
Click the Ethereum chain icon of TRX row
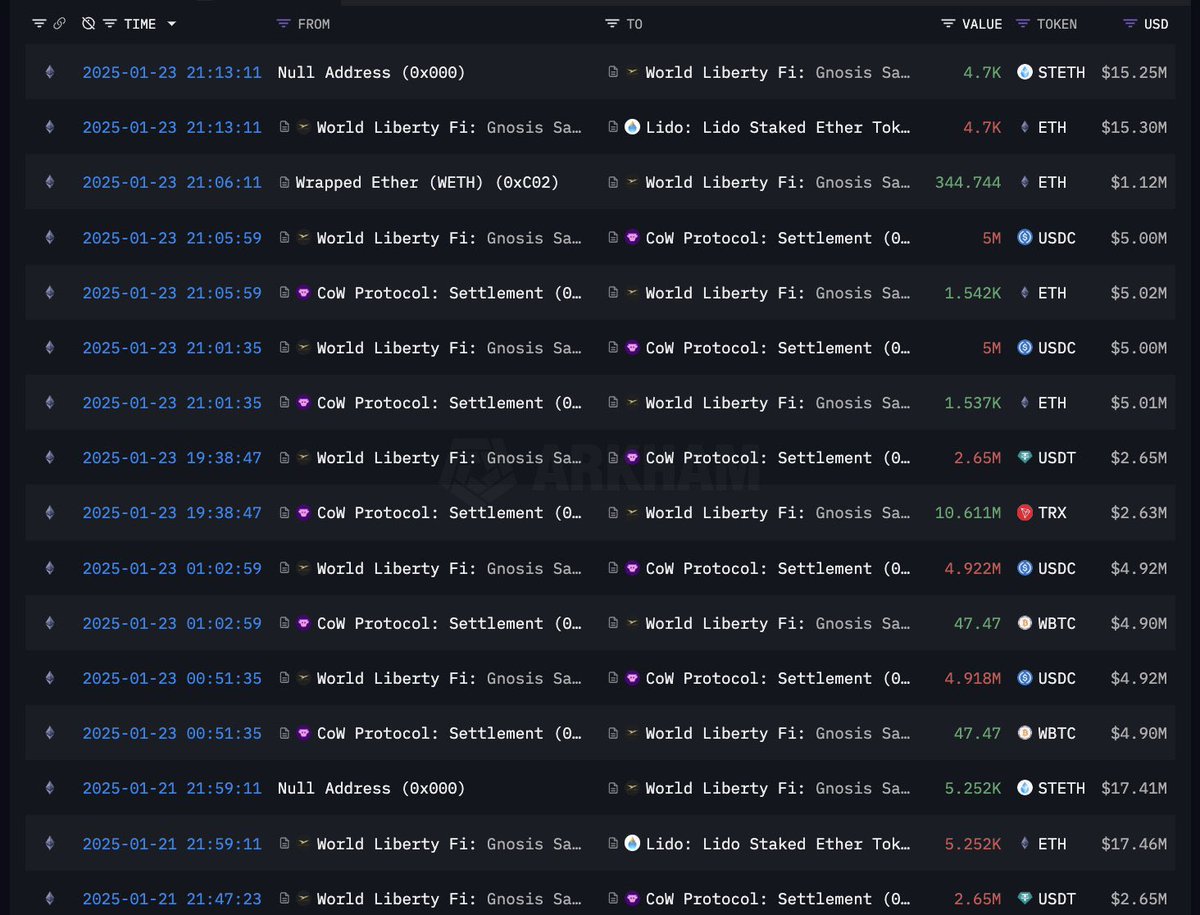tap(49, 513)
